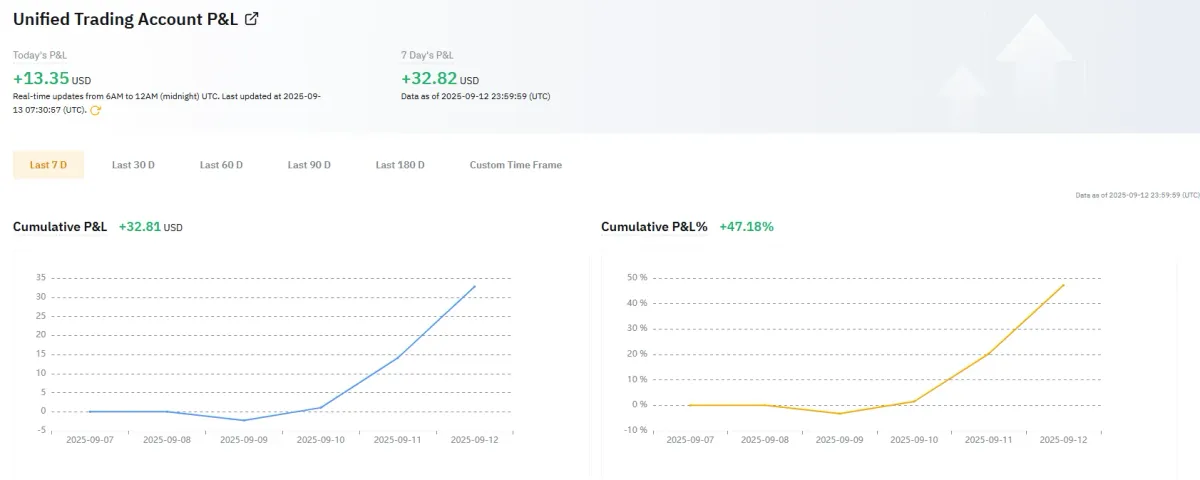1200x480 pixels.
Task: Open the Custom Time Frame option
Action: click(515, 165)
